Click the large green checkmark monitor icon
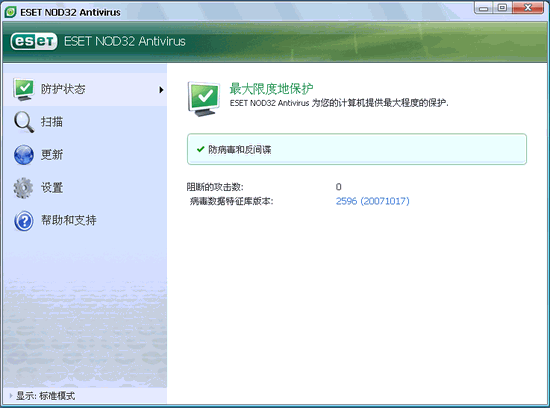 (204, 99)
